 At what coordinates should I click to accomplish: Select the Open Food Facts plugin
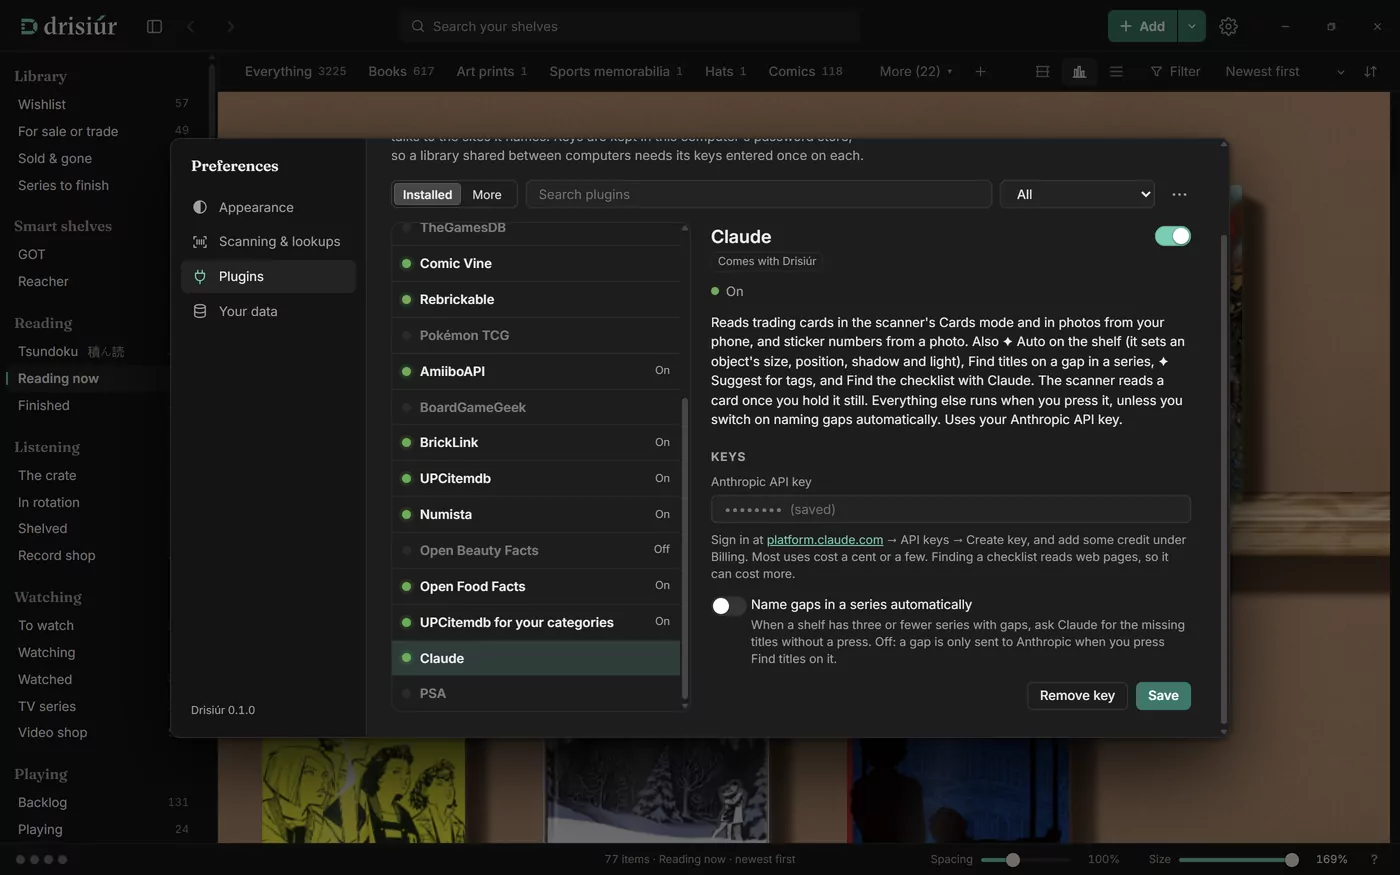pos(536,586)
